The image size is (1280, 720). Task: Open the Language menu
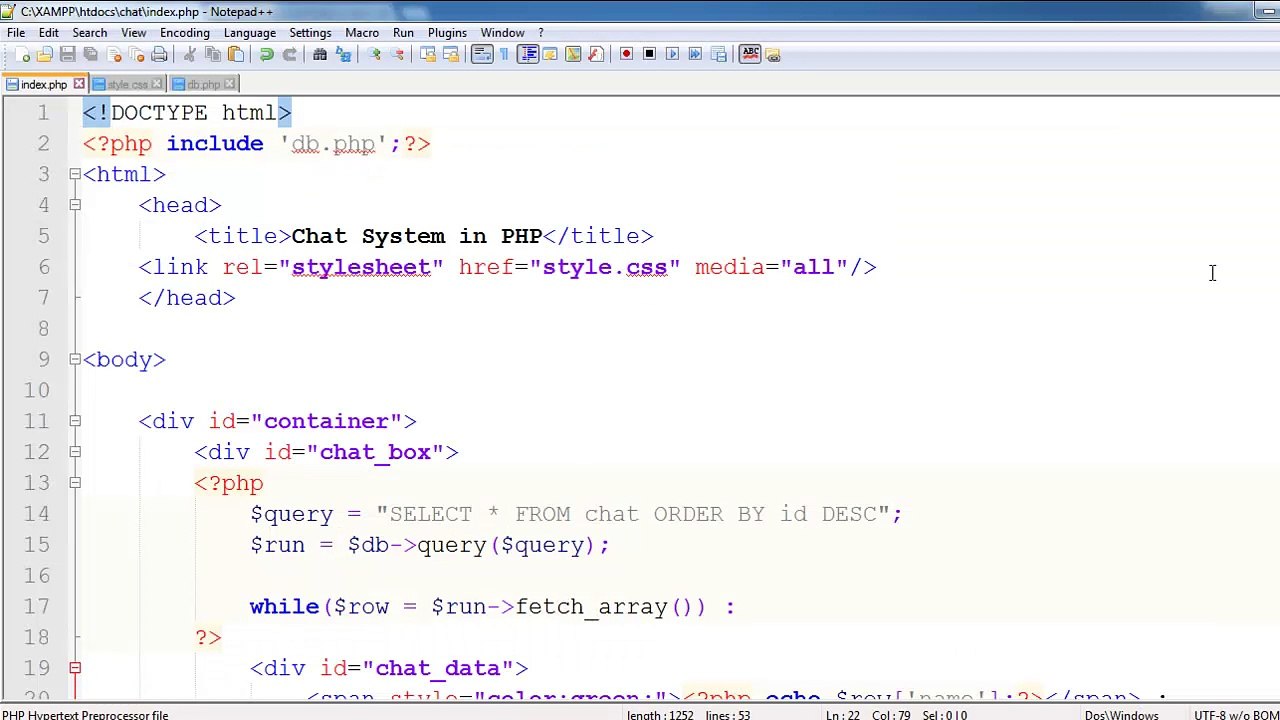point(249,33)
